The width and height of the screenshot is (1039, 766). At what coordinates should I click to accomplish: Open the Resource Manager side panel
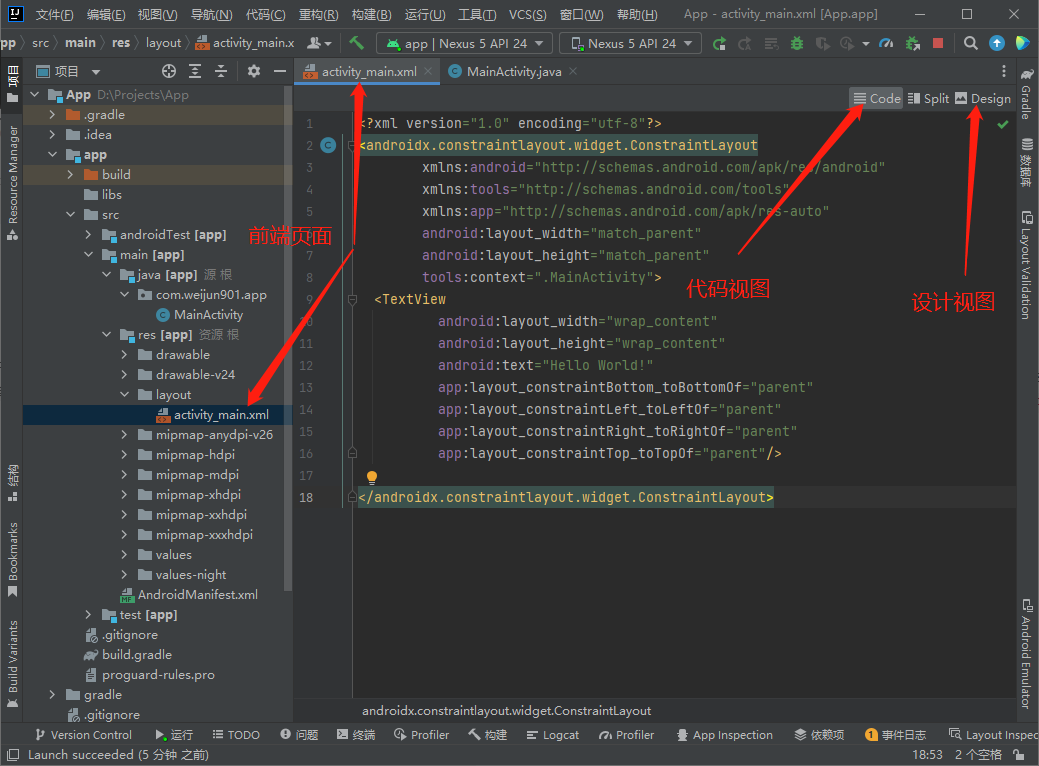(13, 183)
